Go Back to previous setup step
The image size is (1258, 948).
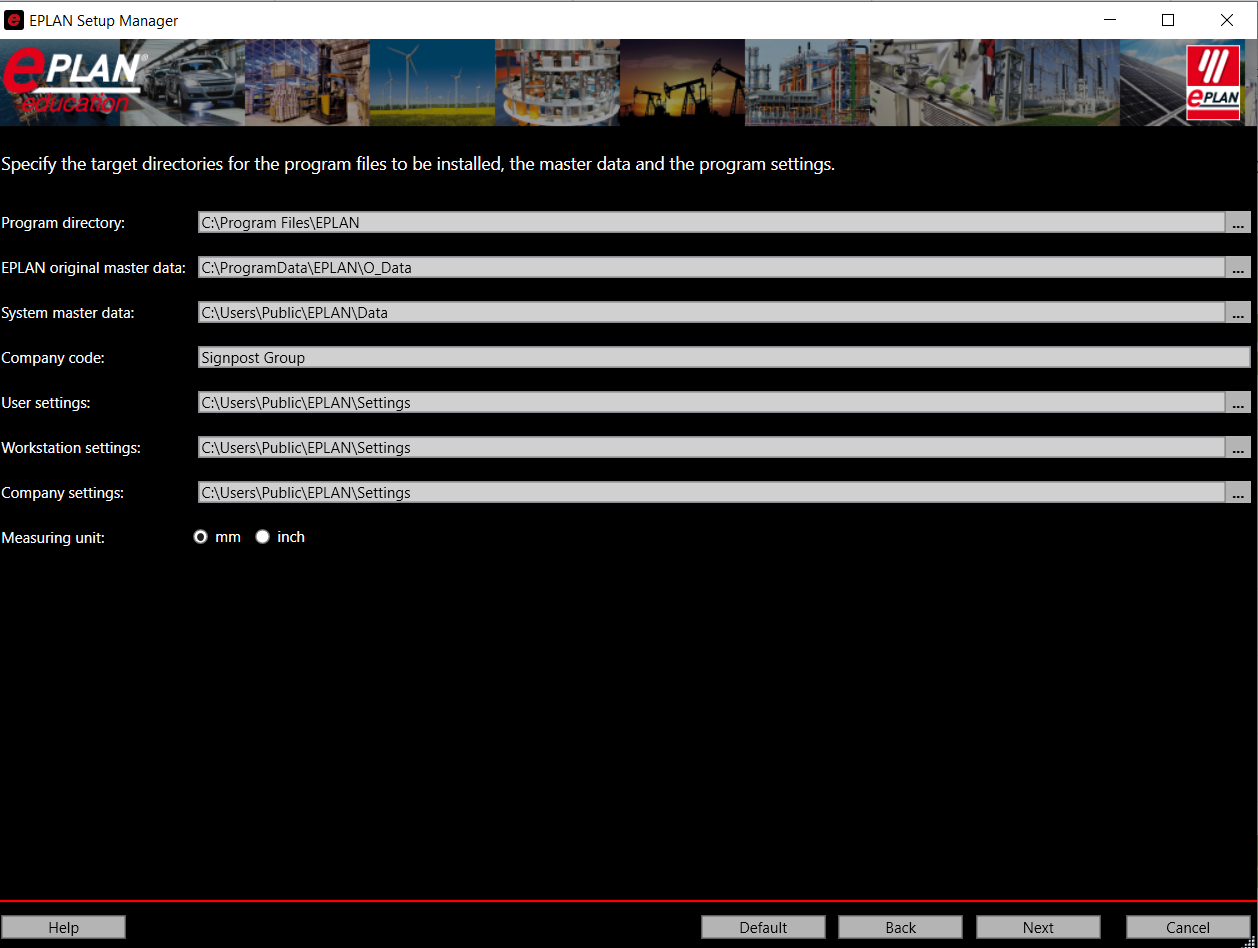pos(900,927)
